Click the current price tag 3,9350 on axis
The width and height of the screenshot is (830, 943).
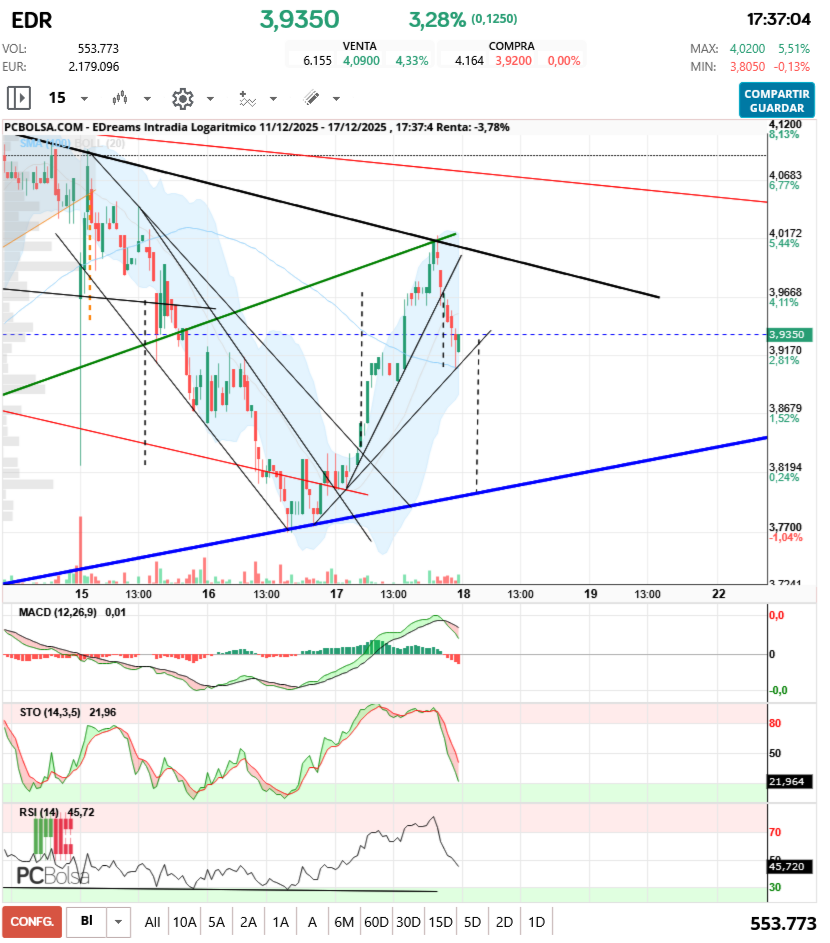tap(790, 334)
